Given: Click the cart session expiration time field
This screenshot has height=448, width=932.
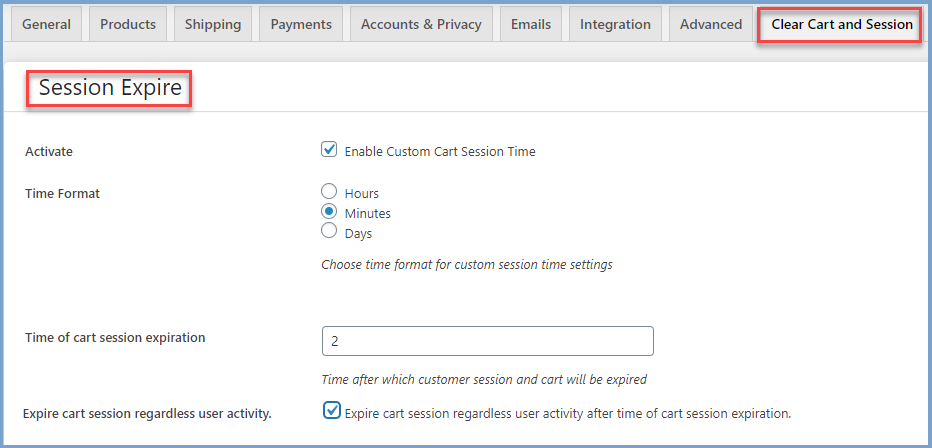Looking at the screenshot, I should [x=487, y=341].
